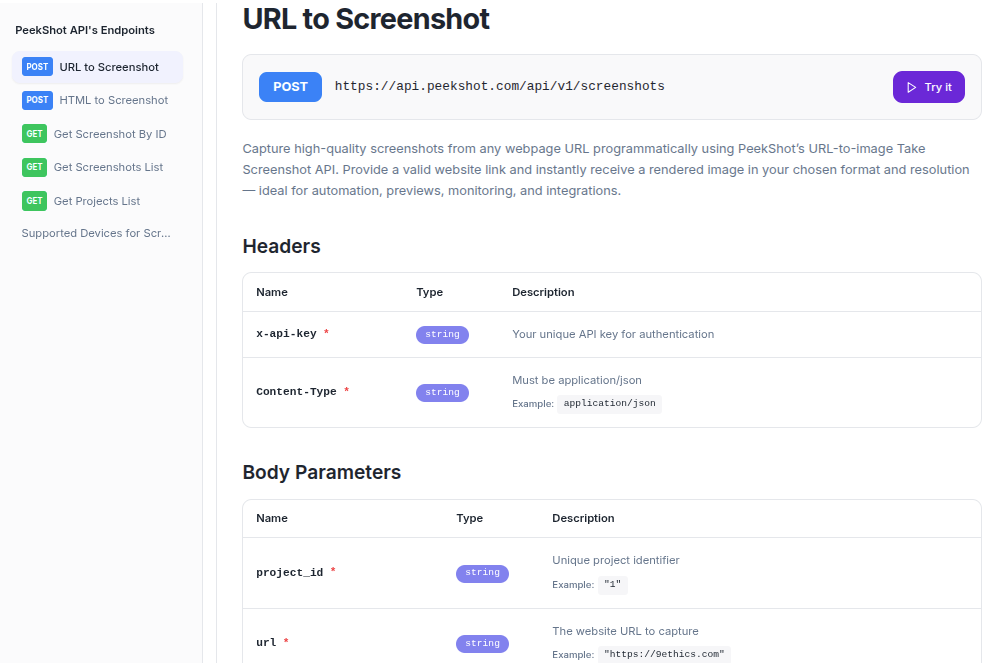This screenshot has height=663, width=1006.
Task: Click the "https://9ethics.com" example value
Action: (664, 655)
